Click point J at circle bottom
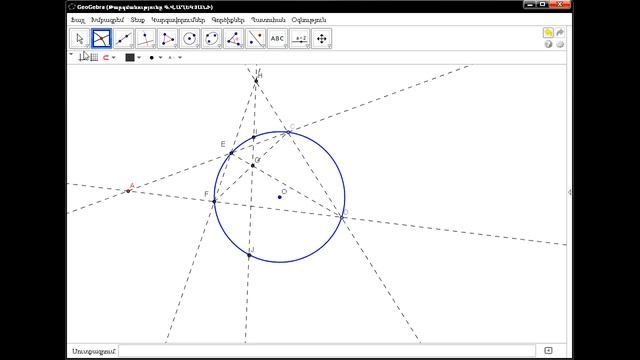The height and width of the screenshot is (360, 640). (x=249, y=256)
